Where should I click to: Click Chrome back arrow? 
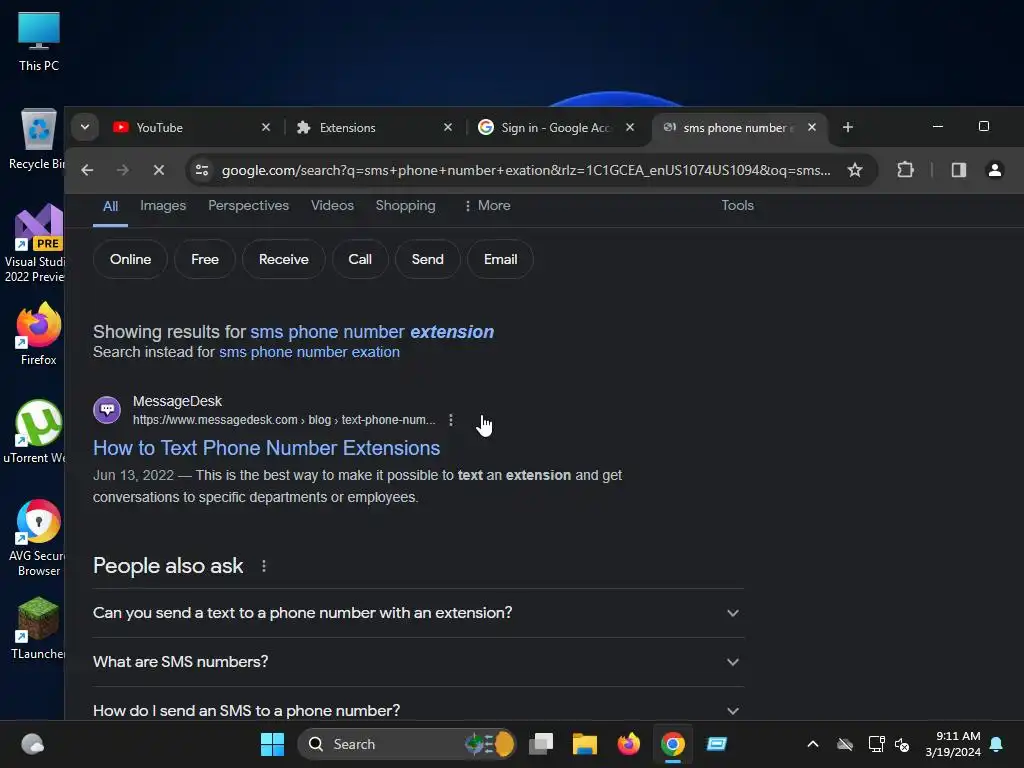point(87,170)
